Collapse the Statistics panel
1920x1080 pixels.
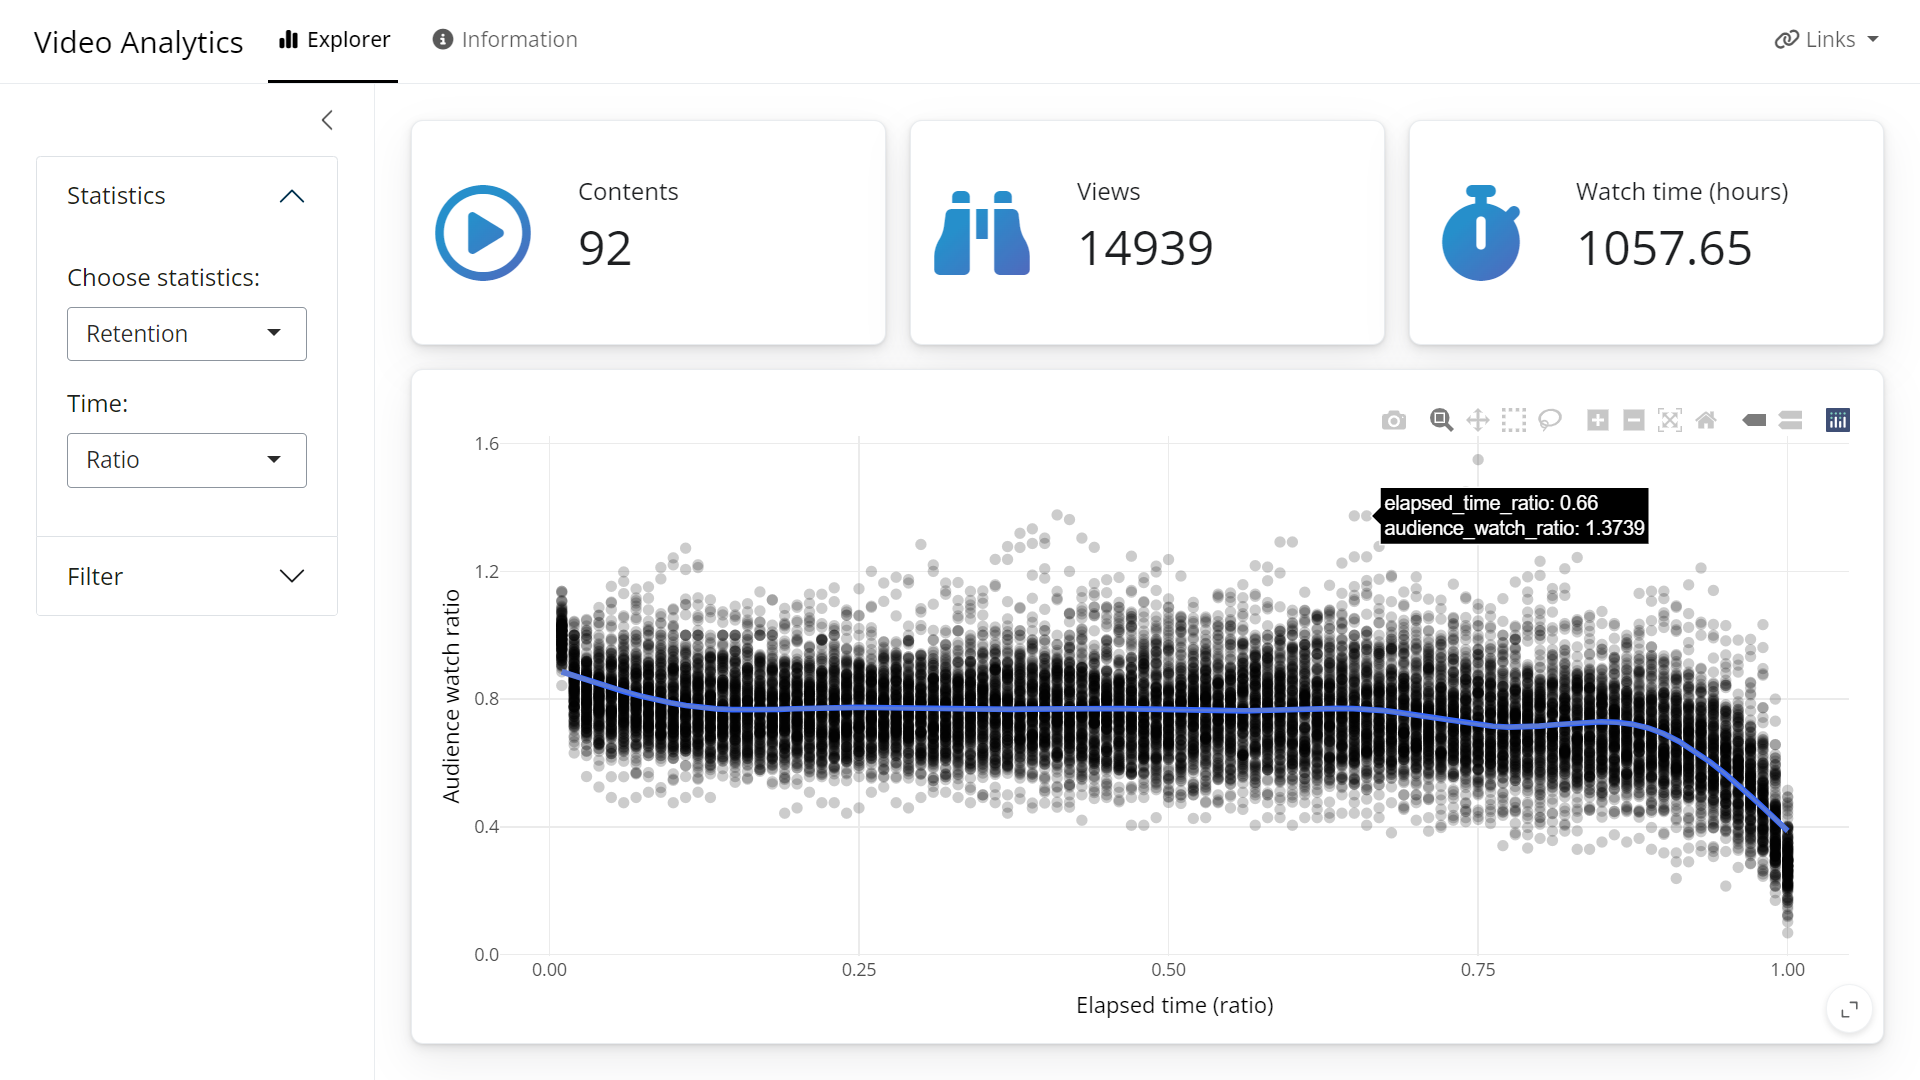pos(291,196)
